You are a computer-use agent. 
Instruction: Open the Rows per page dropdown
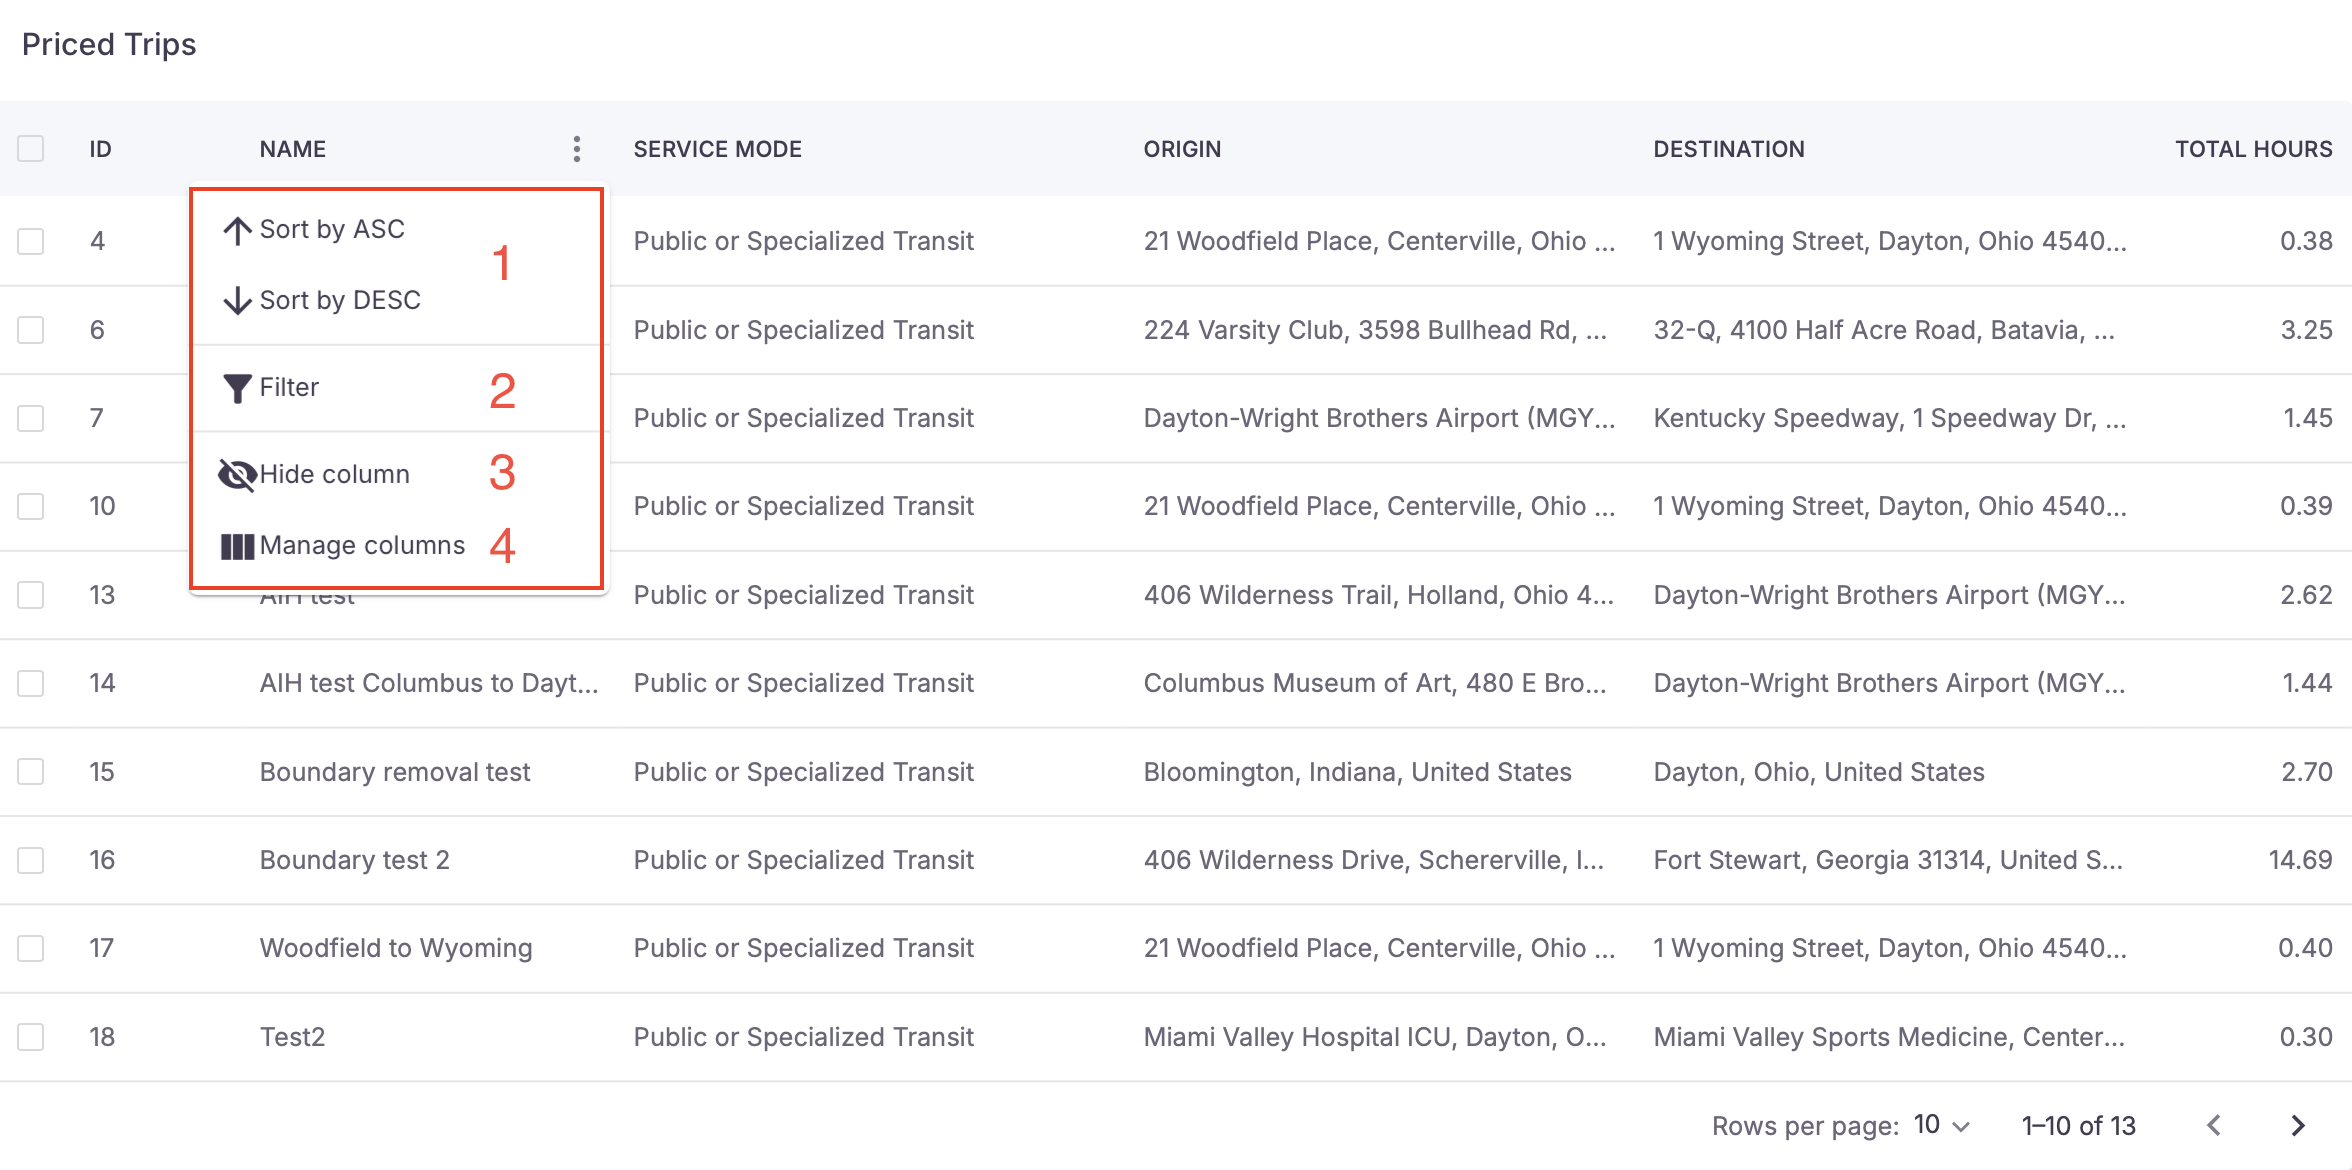coord(1941,1126)
